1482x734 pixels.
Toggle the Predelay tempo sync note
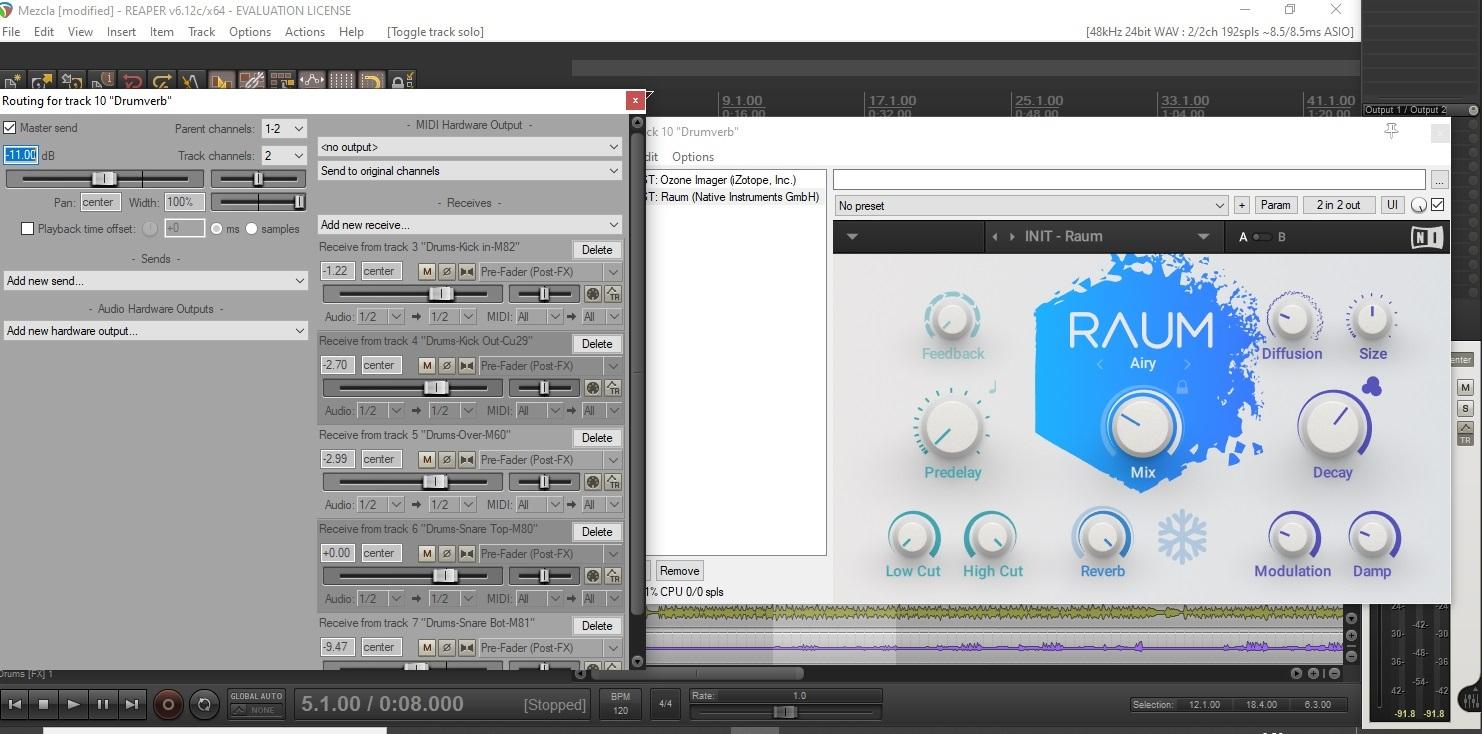(993, 387)
